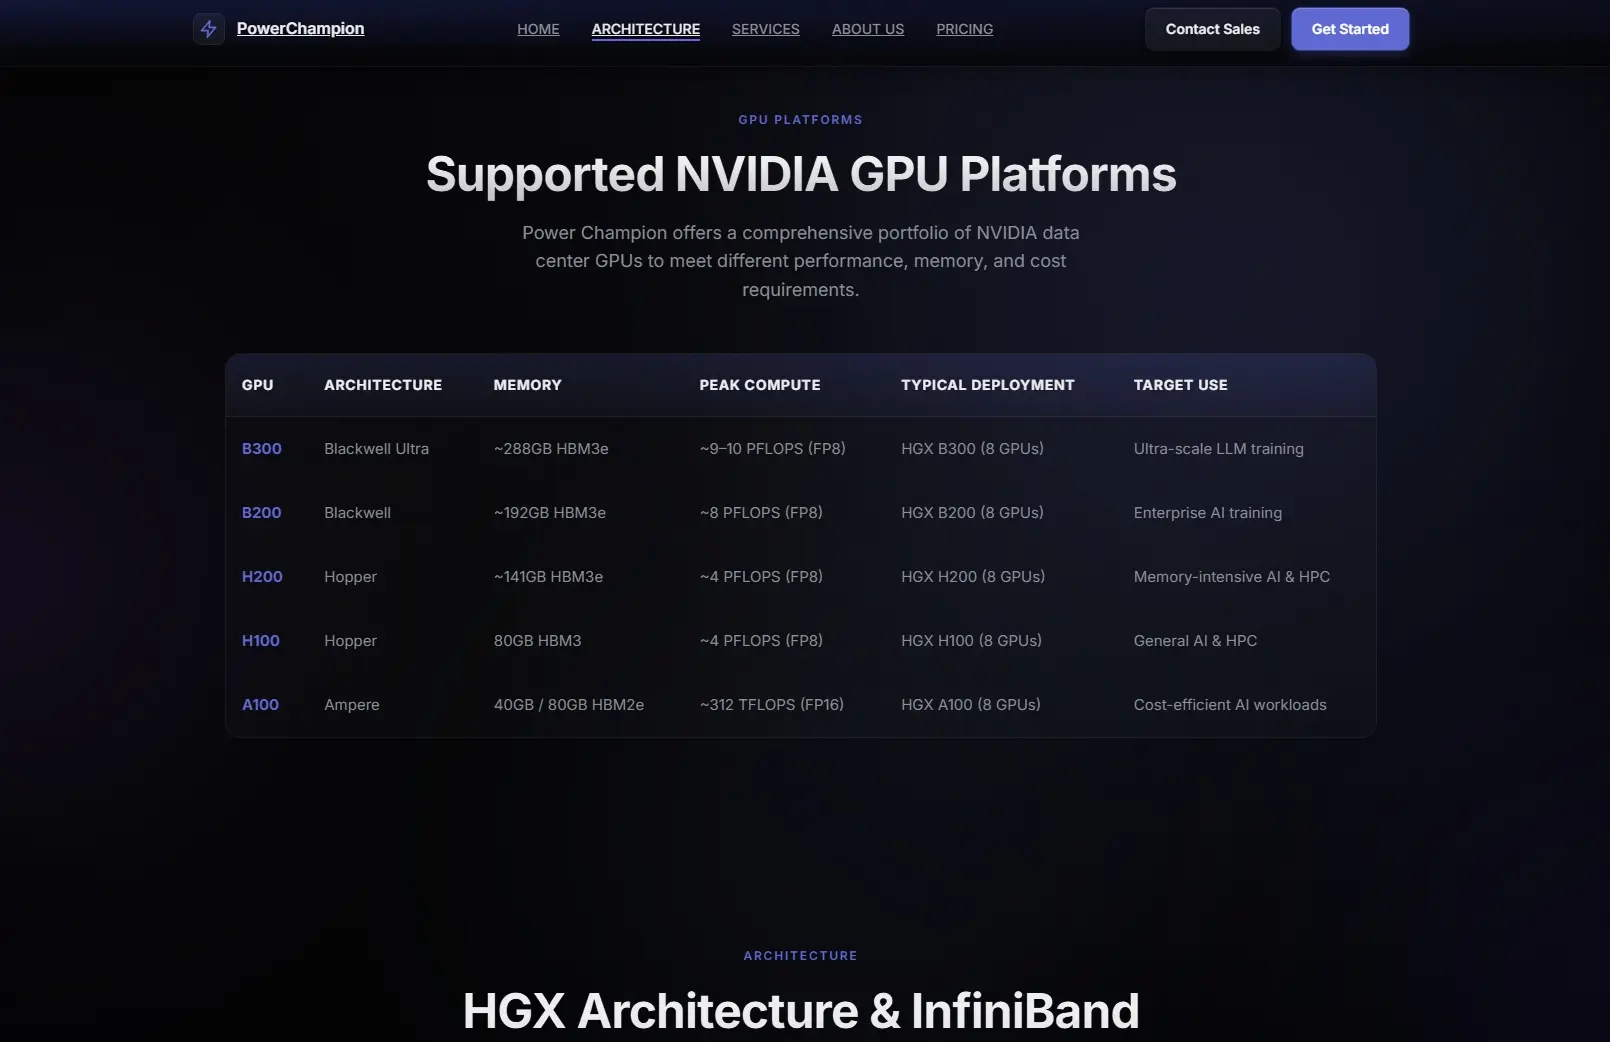This screenshot has height=1042, width=1610.
Task: Click the Blackwell Ultra architecture cell
Action: click(376, 449)
